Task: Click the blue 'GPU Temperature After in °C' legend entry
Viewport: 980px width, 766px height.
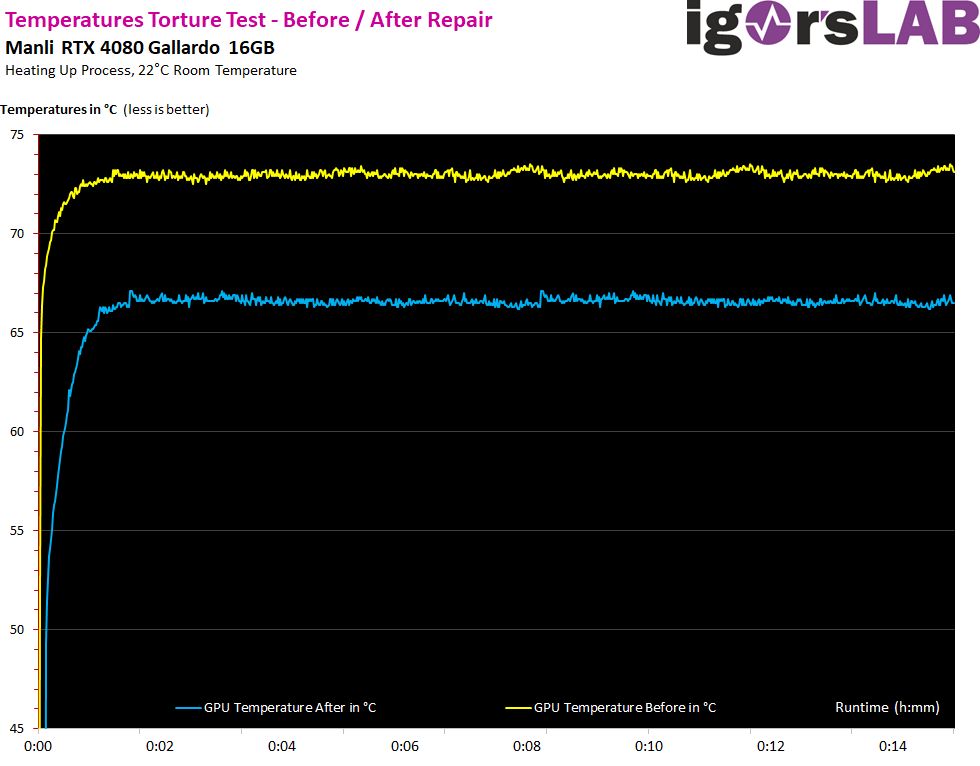Action: pos(276,707)
